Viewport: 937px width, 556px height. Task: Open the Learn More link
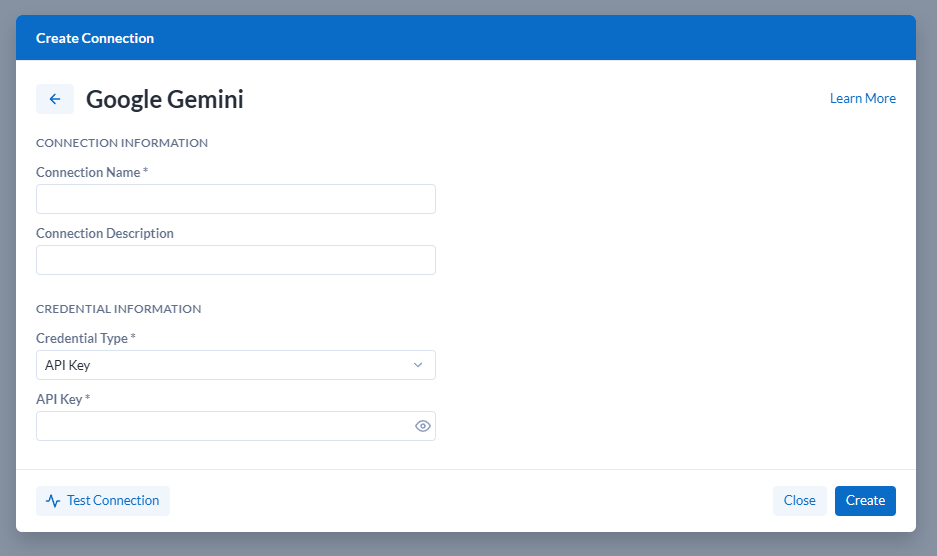862,99
